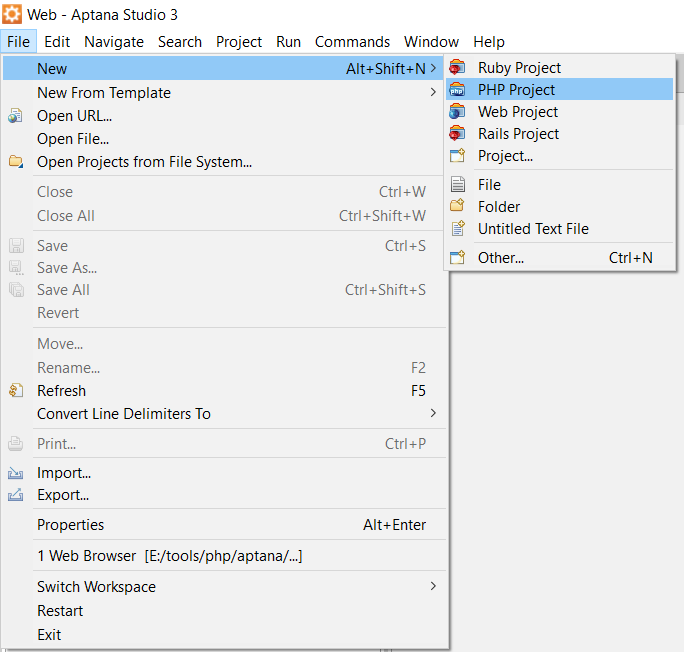Click the new File document icon

[458, 184]
